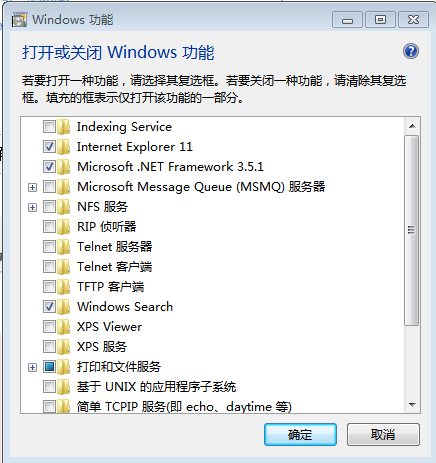Enable the Telnet 客户端 checkbox

tap(49, 267)
